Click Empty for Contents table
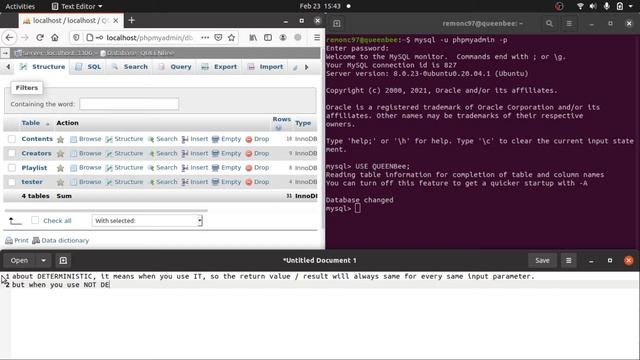640x360 pixels. click(x=227, y=139)
